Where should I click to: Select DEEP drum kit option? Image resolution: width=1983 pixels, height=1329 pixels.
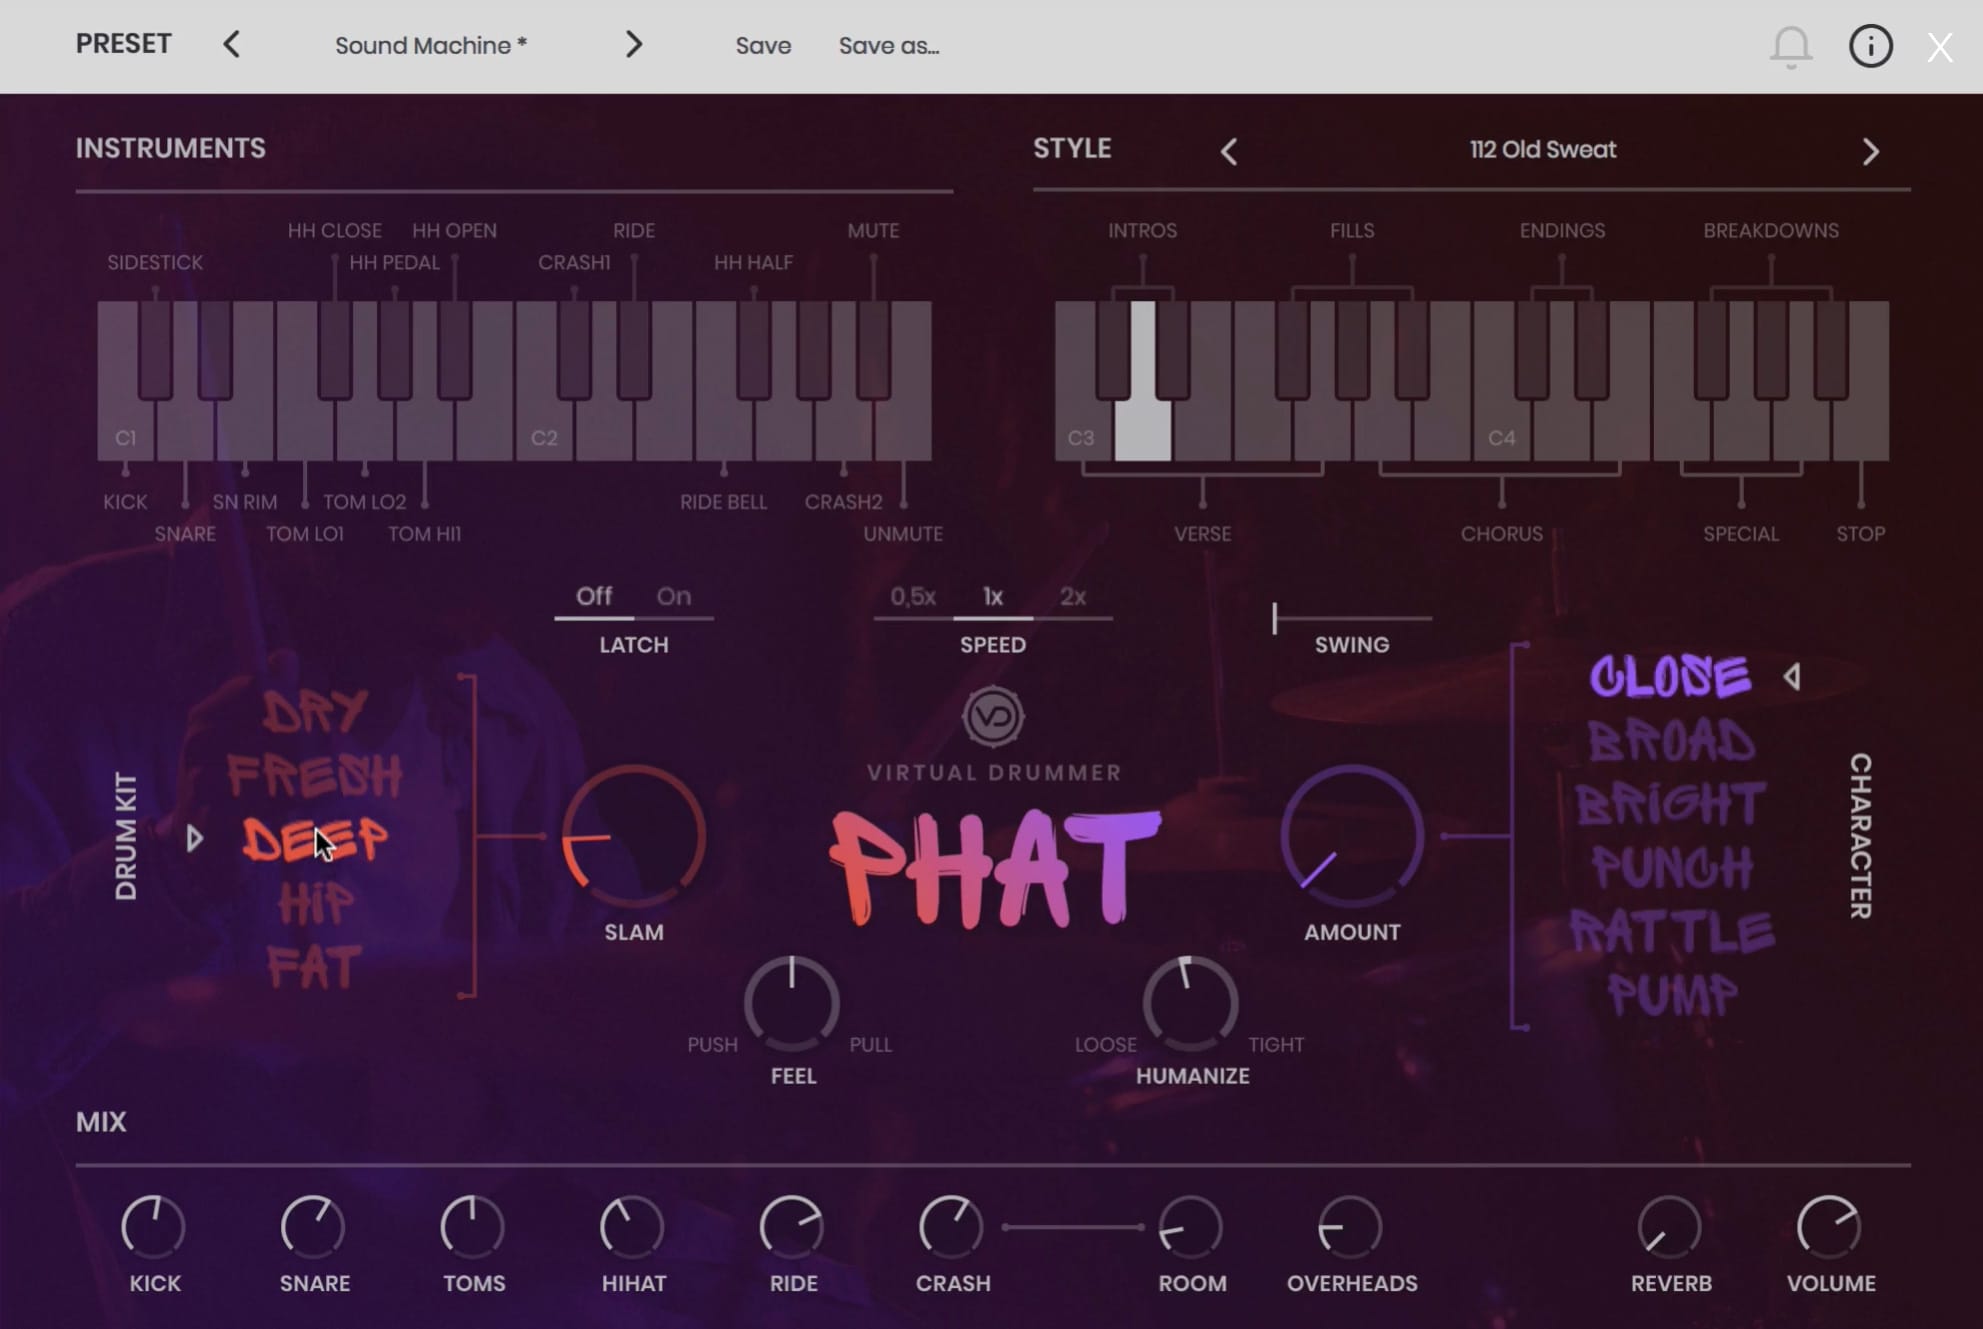pos(313,840)
